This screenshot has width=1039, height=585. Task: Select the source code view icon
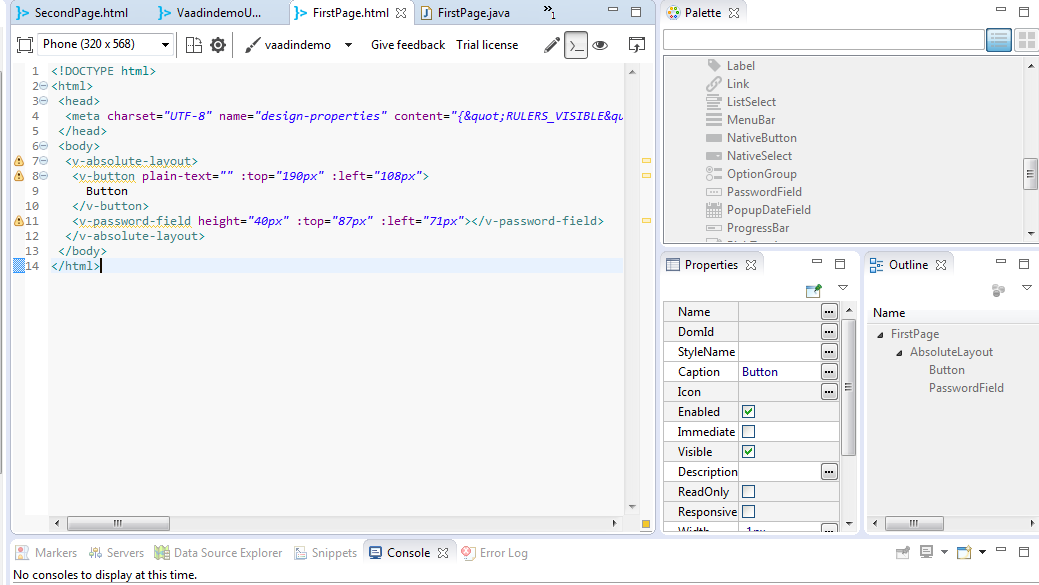coord(576,45)
